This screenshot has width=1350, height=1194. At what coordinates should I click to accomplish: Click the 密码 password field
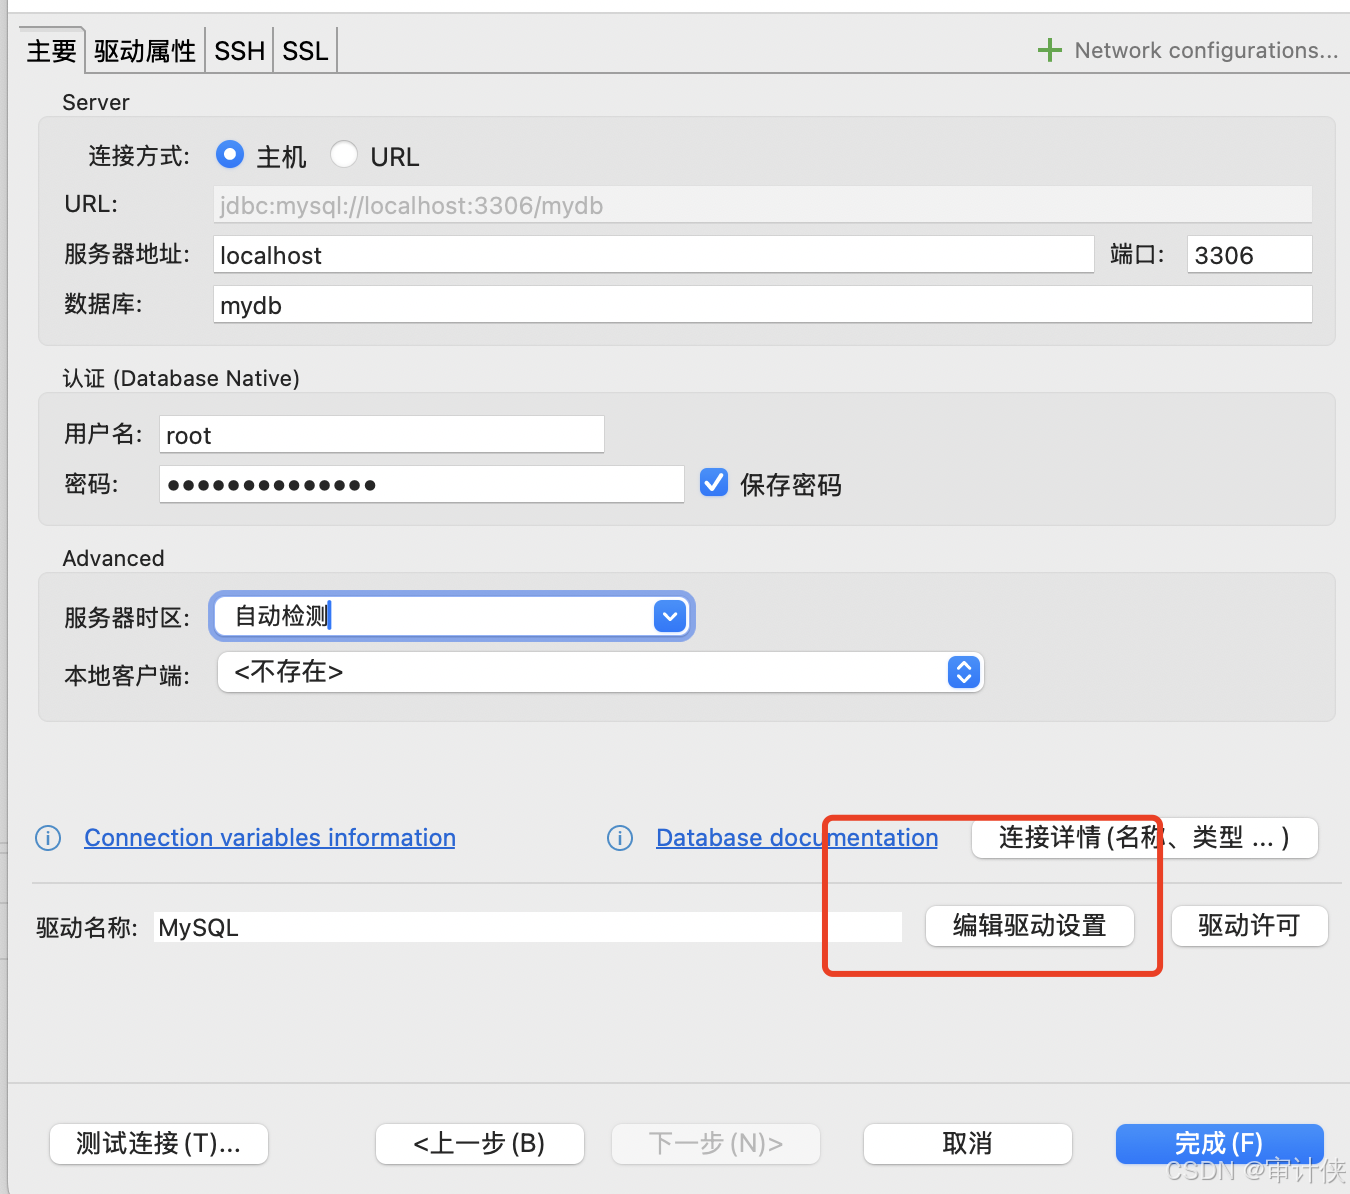click(x=422, y=485)
